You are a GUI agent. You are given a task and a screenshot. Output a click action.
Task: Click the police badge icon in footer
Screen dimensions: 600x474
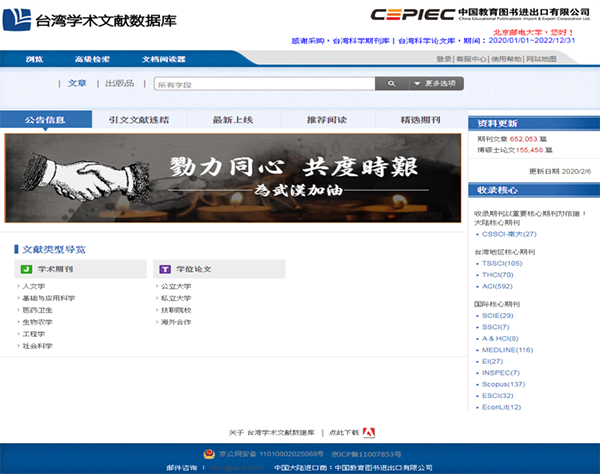[x=210, y=452]
